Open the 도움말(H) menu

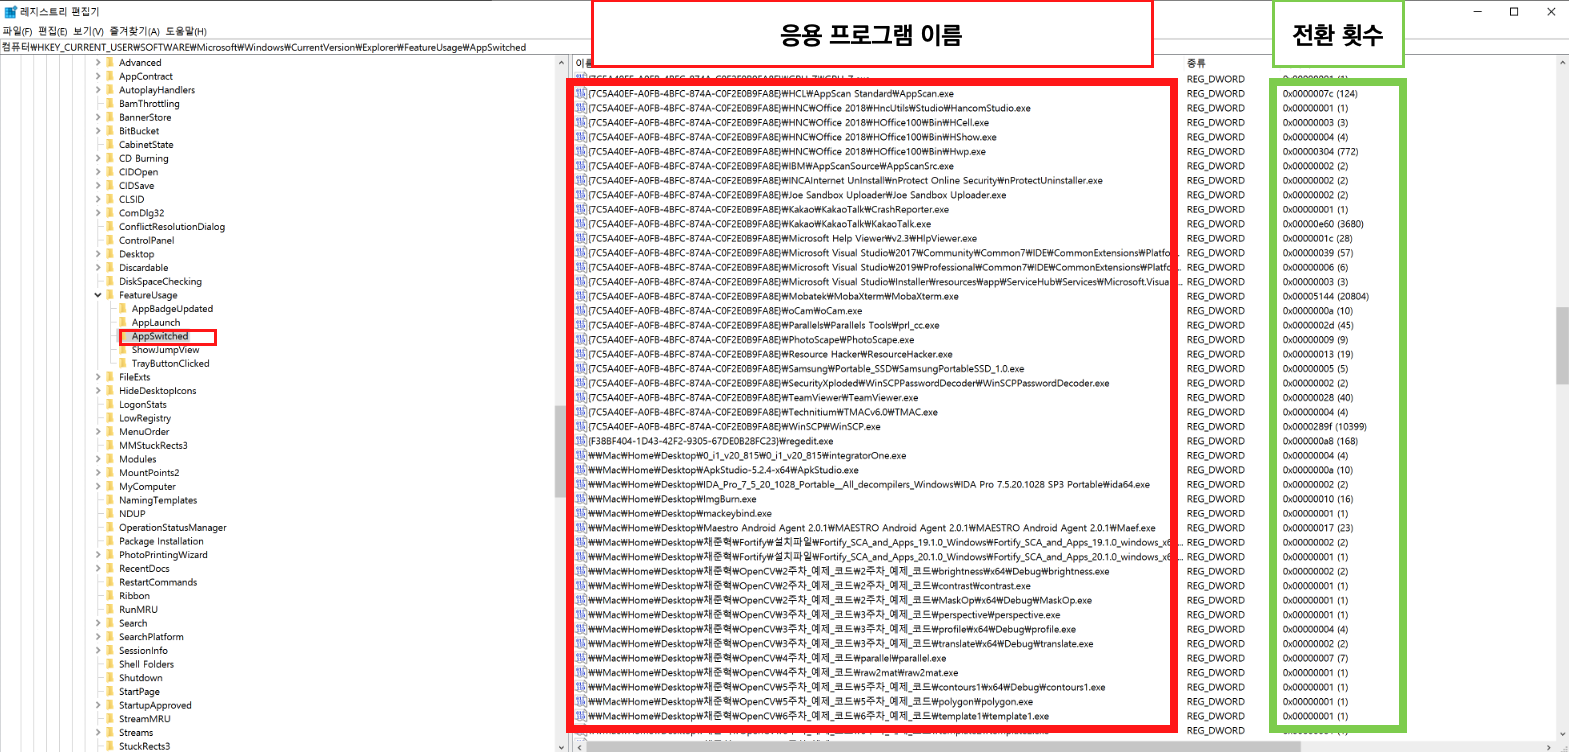pyautogui.click(x=186, y=32)
